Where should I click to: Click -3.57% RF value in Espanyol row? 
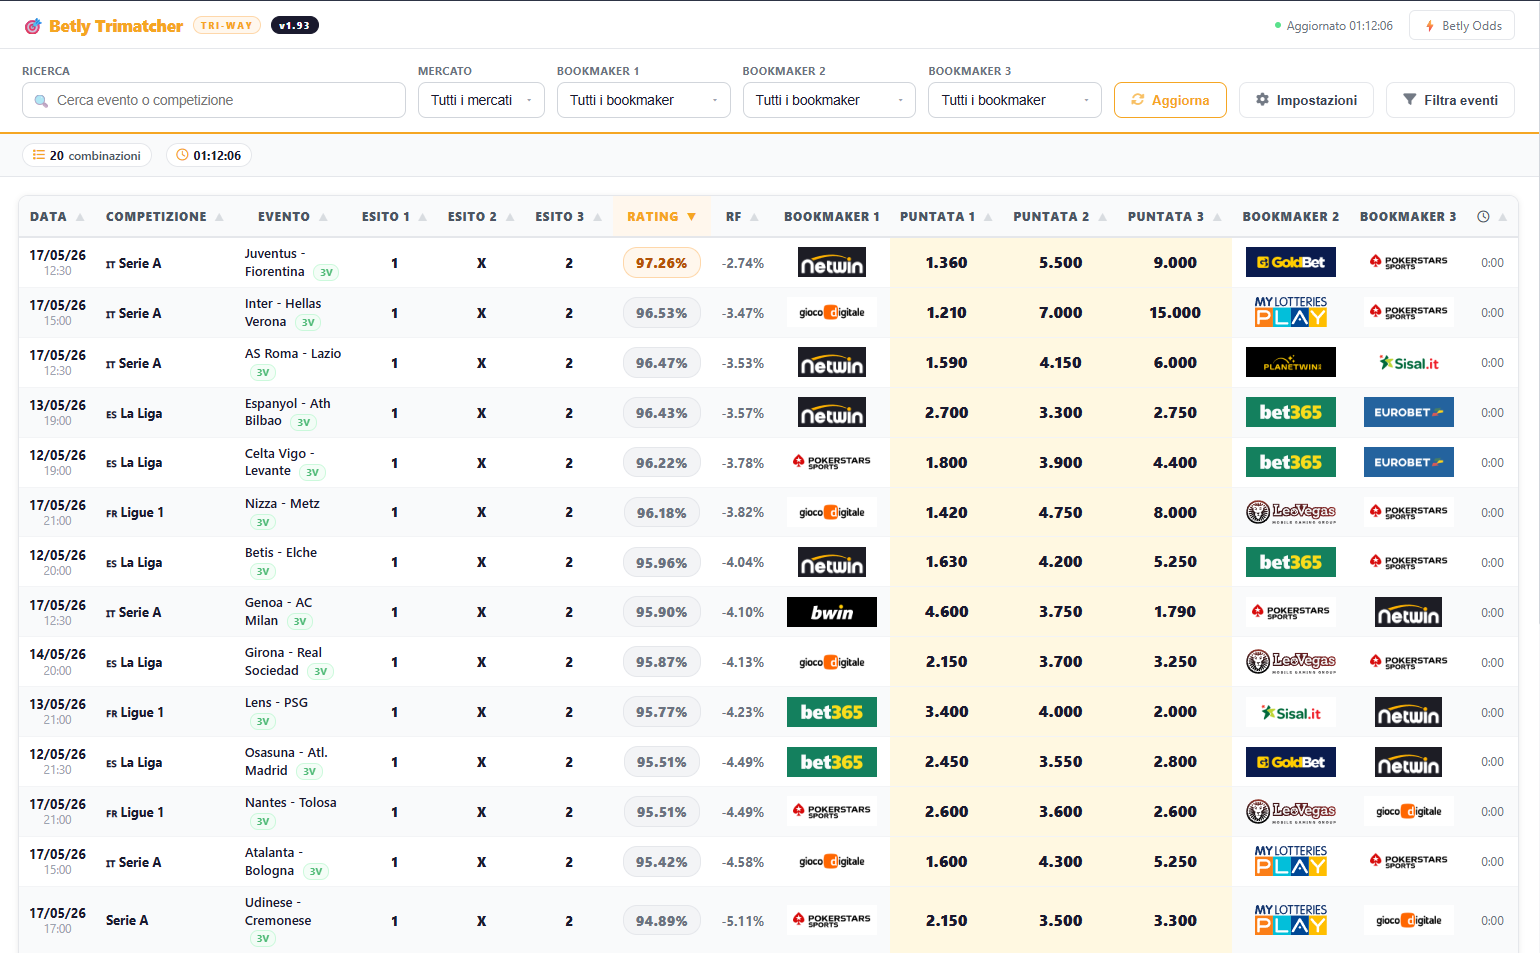(x=742, y=413)
